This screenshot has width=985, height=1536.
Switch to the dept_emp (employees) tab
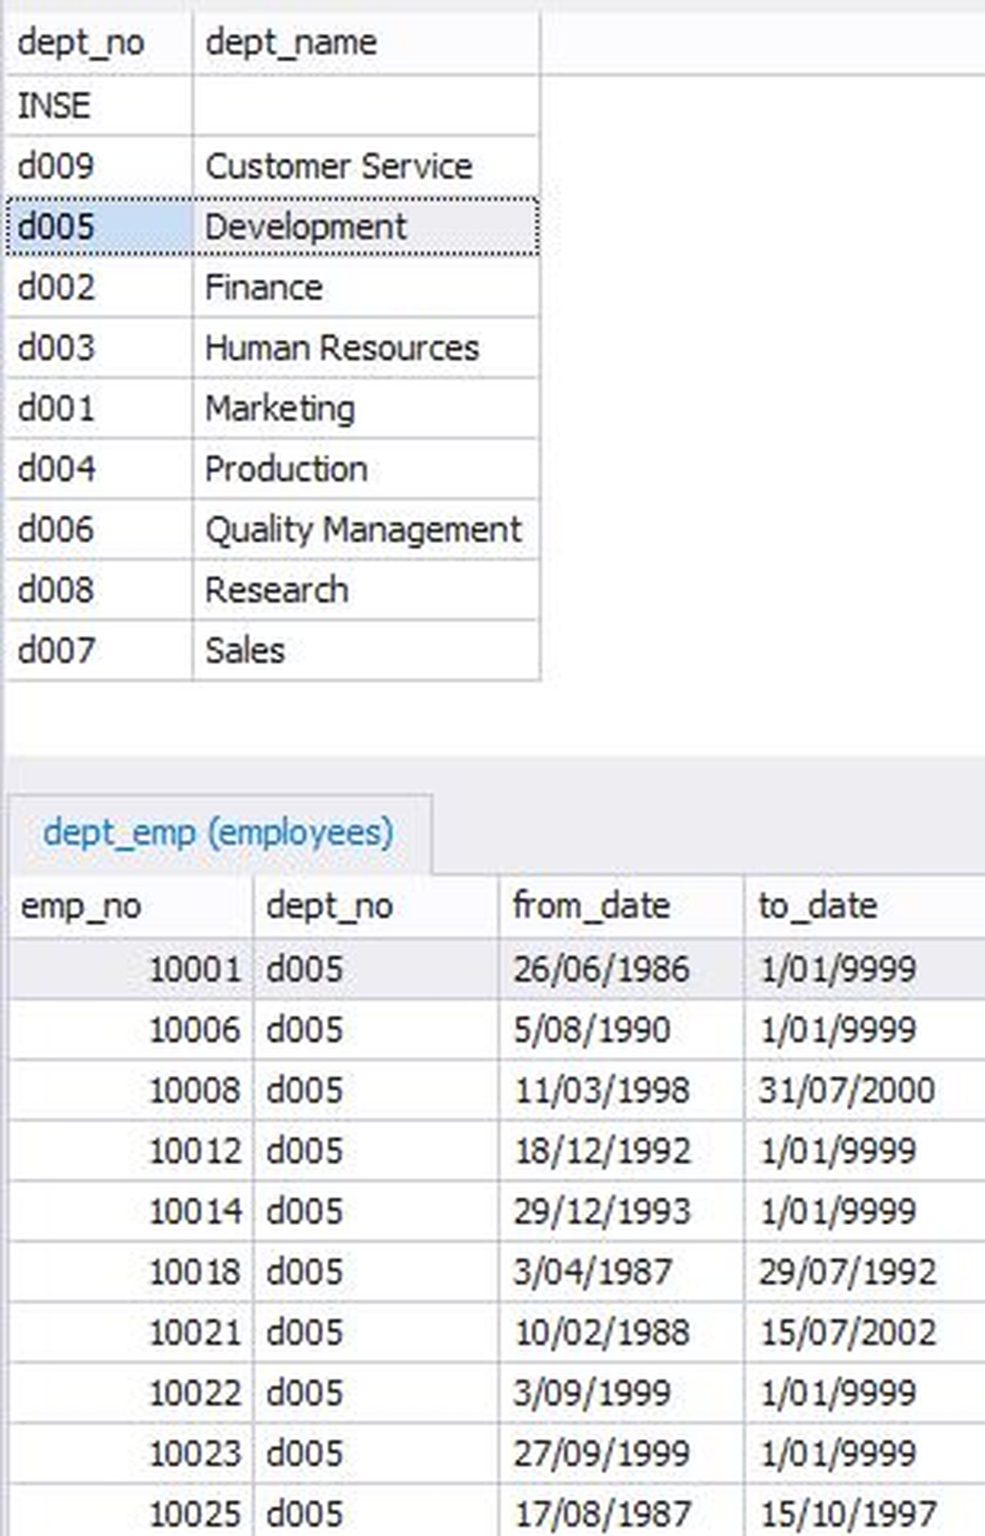(218, 830)
